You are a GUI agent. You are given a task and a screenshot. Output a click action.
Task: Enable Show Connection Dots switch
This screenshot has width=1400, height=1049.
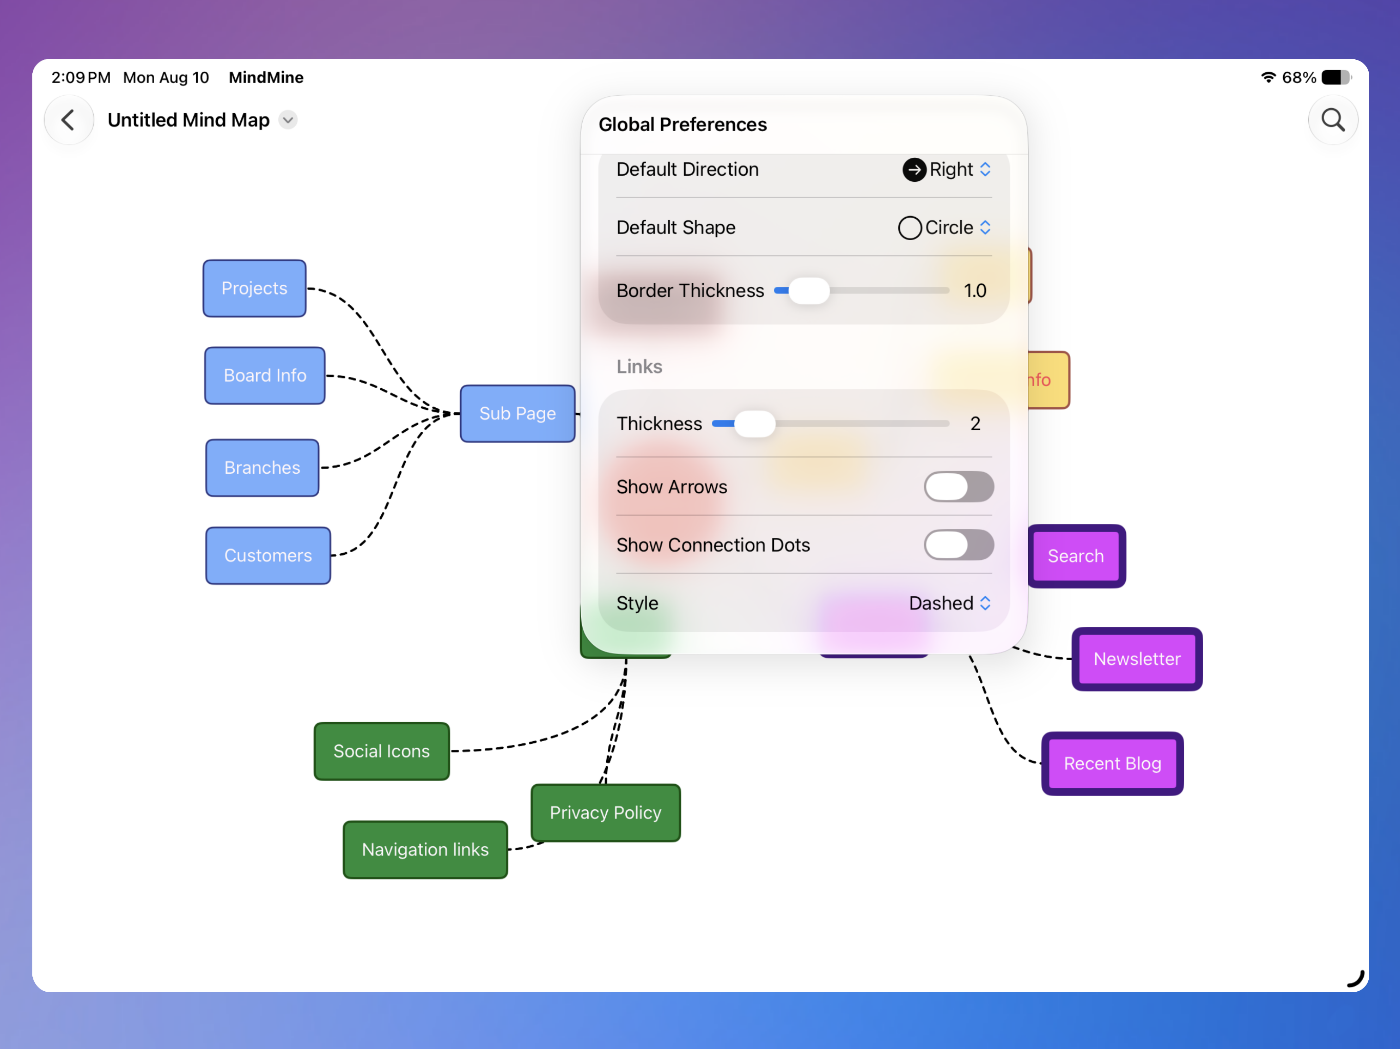[959, 545]
